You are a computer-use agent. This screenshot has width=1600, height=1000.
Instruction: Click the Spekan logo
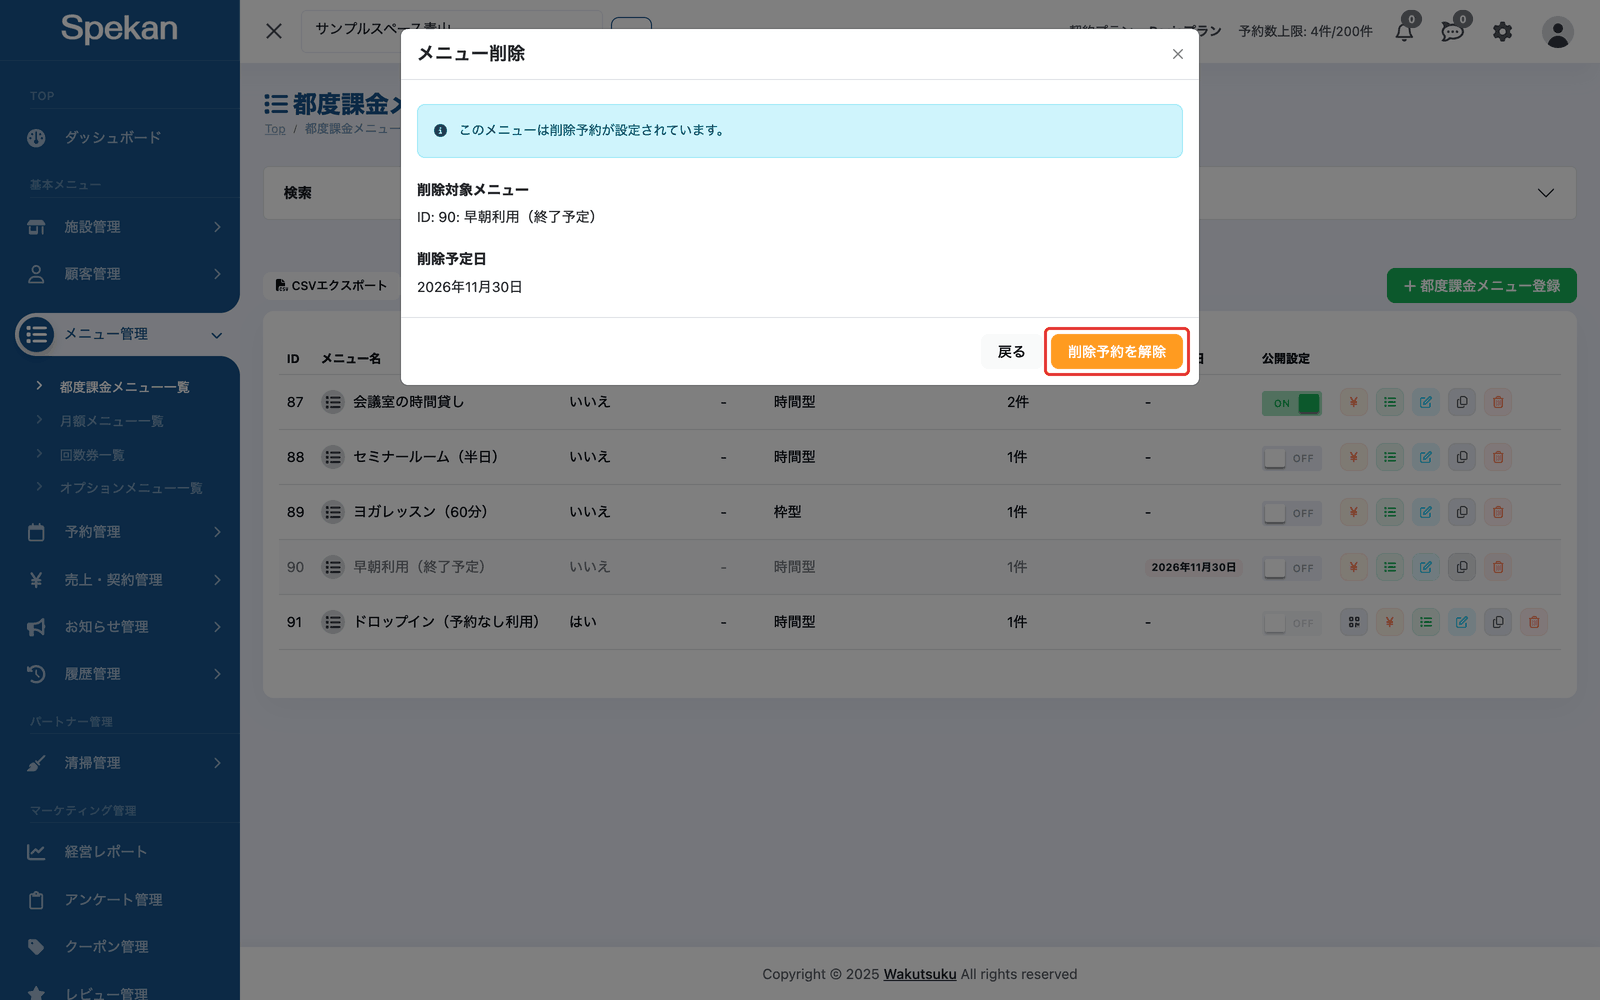point(119,28)
